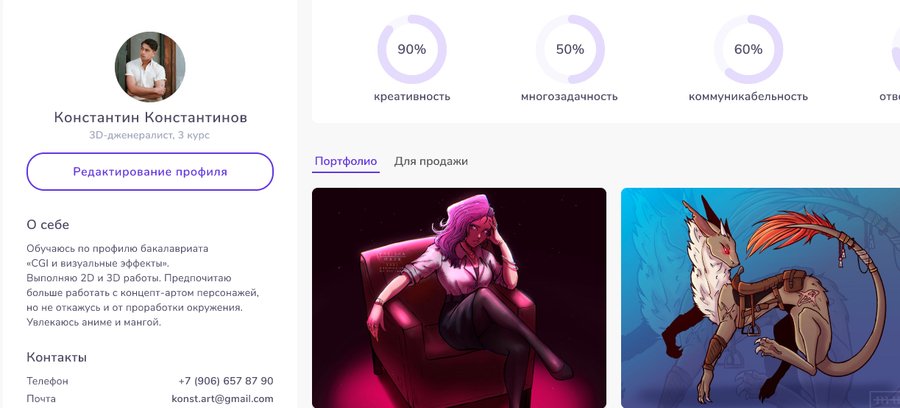This screenshot has width=900, height=408.
Task: Click the 3D-дженералист, 3 курс subtitle
Action: point(149,135)
